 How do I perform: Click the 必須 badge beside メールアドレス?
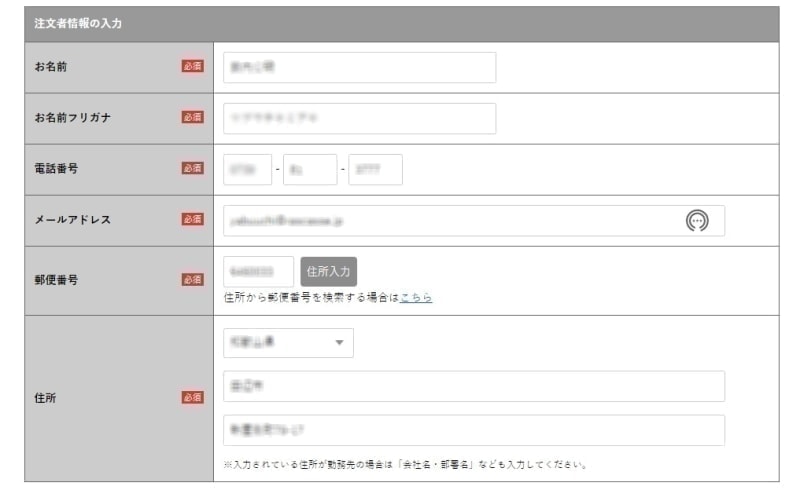(x=192, y=220)
